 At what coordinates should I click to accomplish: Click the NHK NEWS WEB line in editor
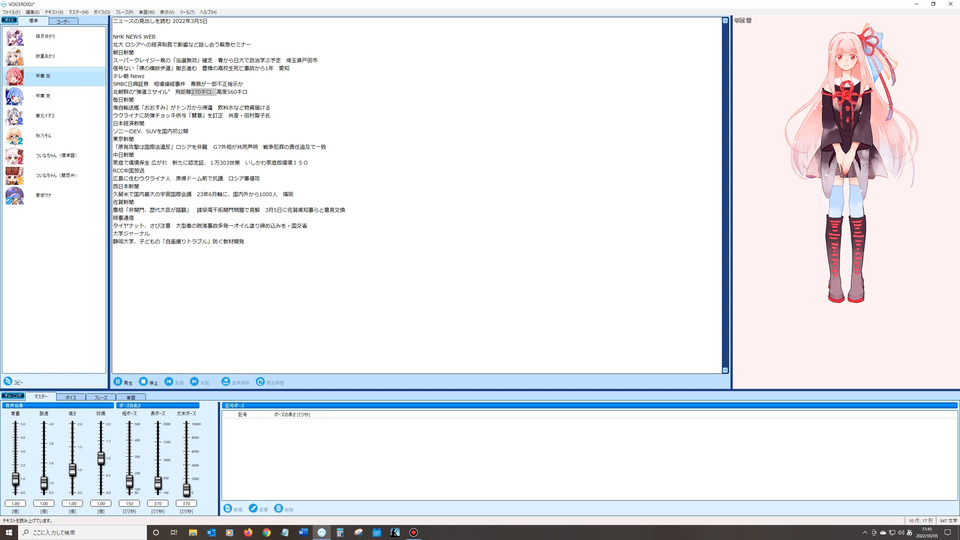134,37
